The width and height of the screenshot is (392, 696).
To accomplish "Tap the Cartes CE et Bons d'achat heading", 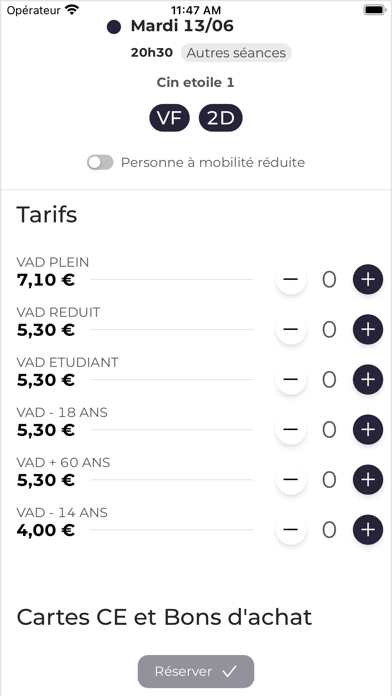I will coord(164,617).
